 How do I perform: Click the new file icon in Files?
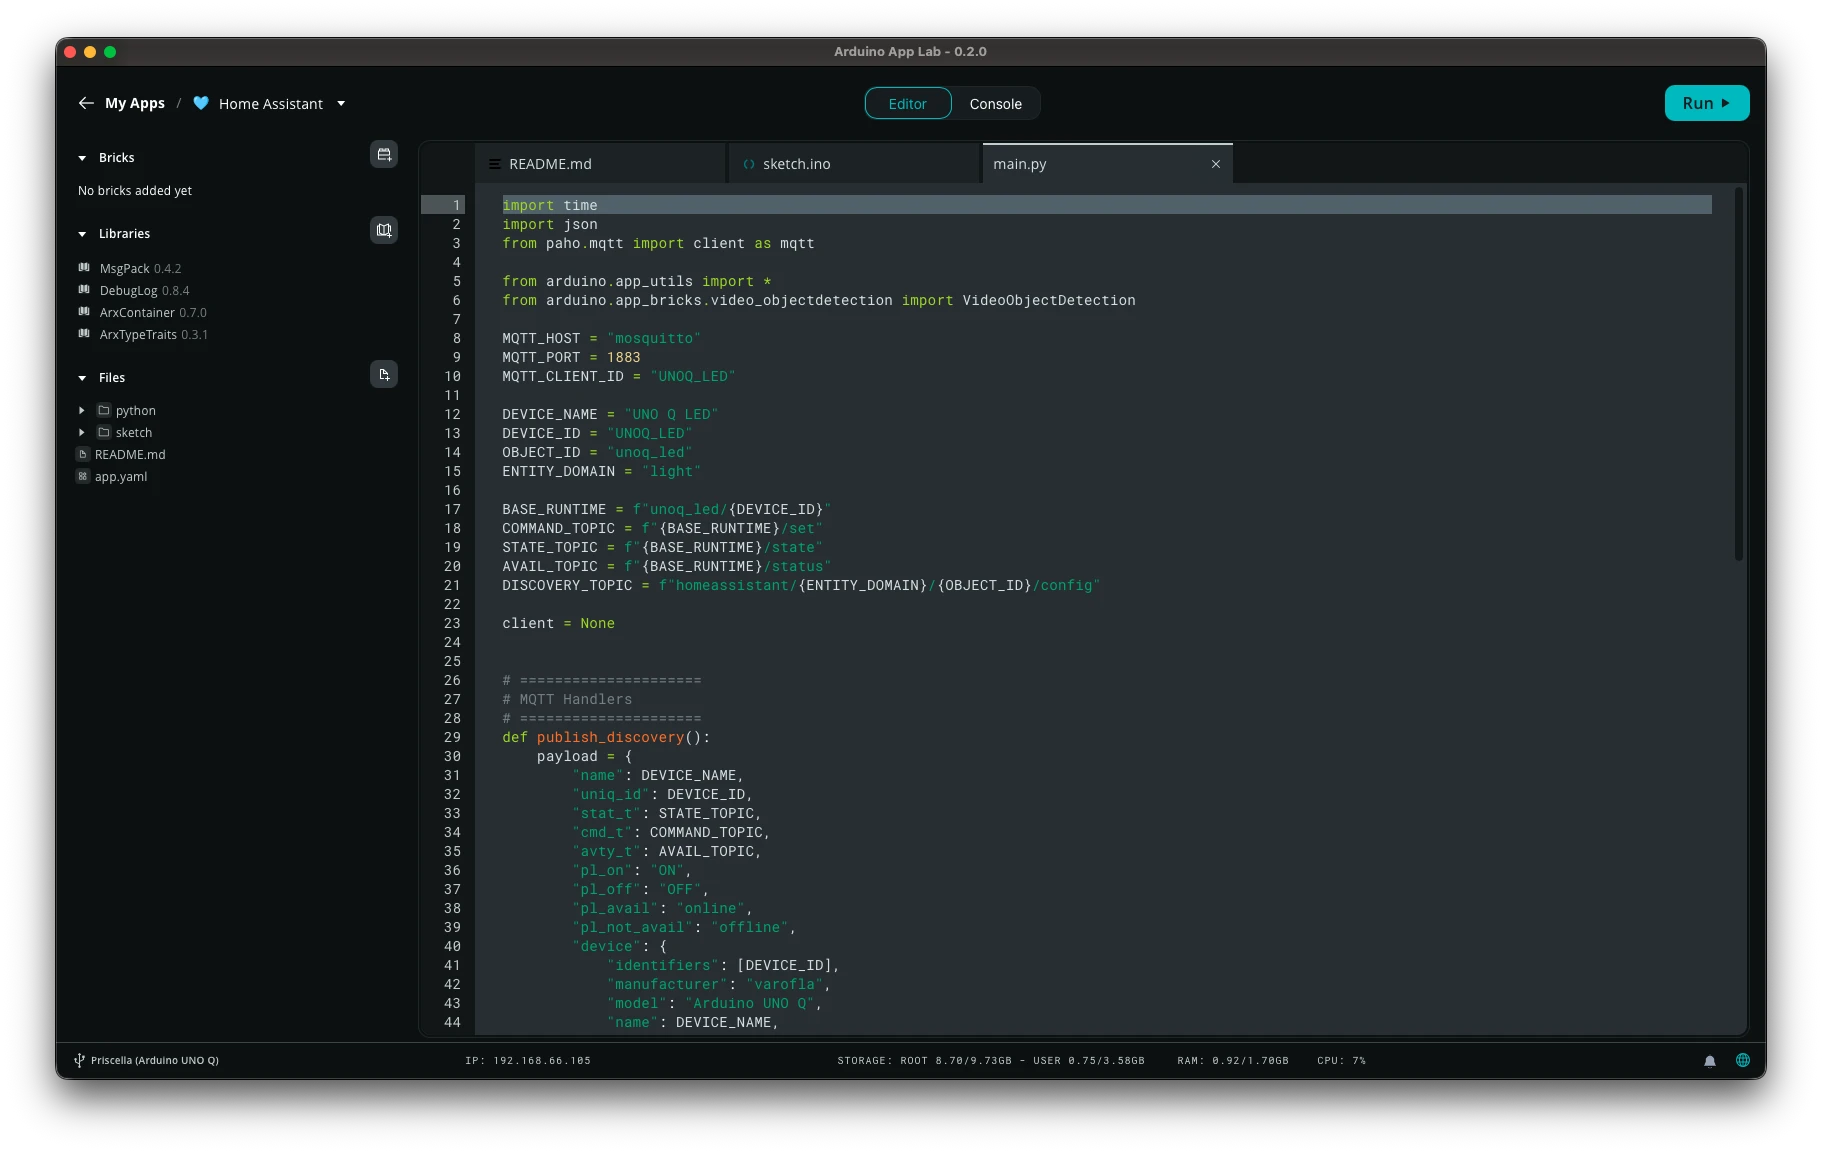coord(384,374)
